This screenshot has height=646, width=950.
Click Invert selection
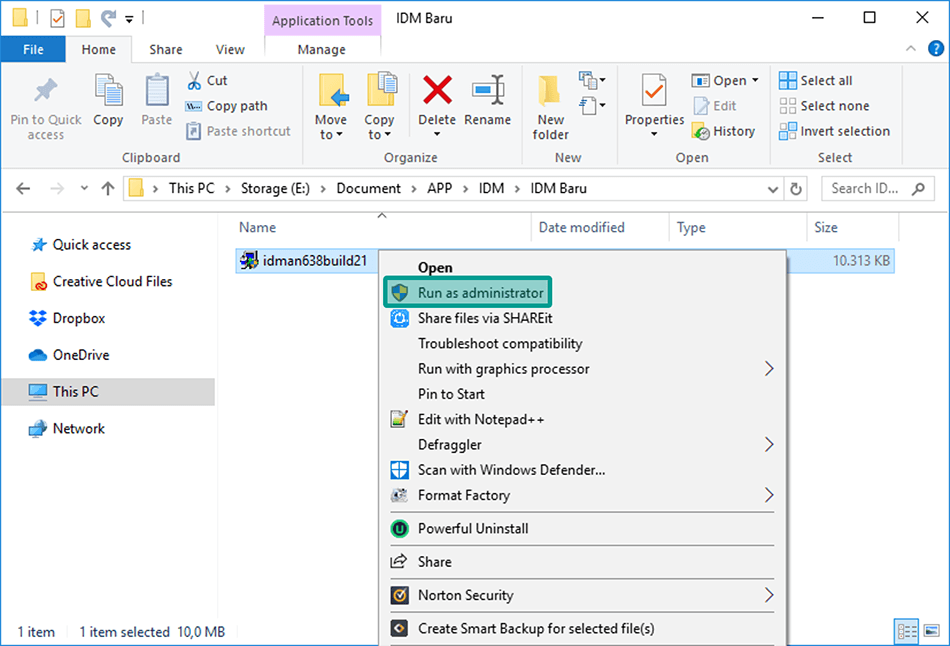[834, 132]
